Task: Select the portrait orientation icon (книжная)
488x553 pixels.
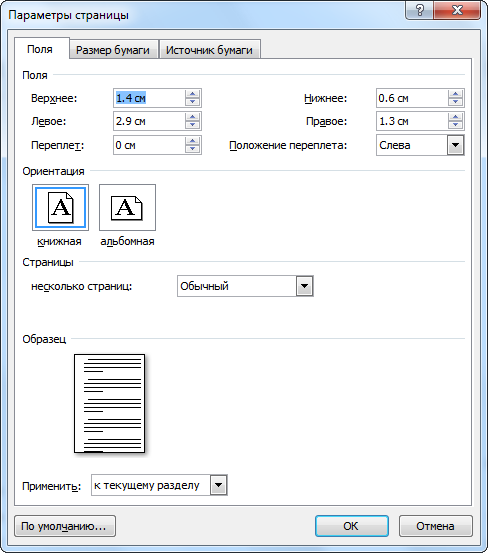Action: [x=60, y=207]
